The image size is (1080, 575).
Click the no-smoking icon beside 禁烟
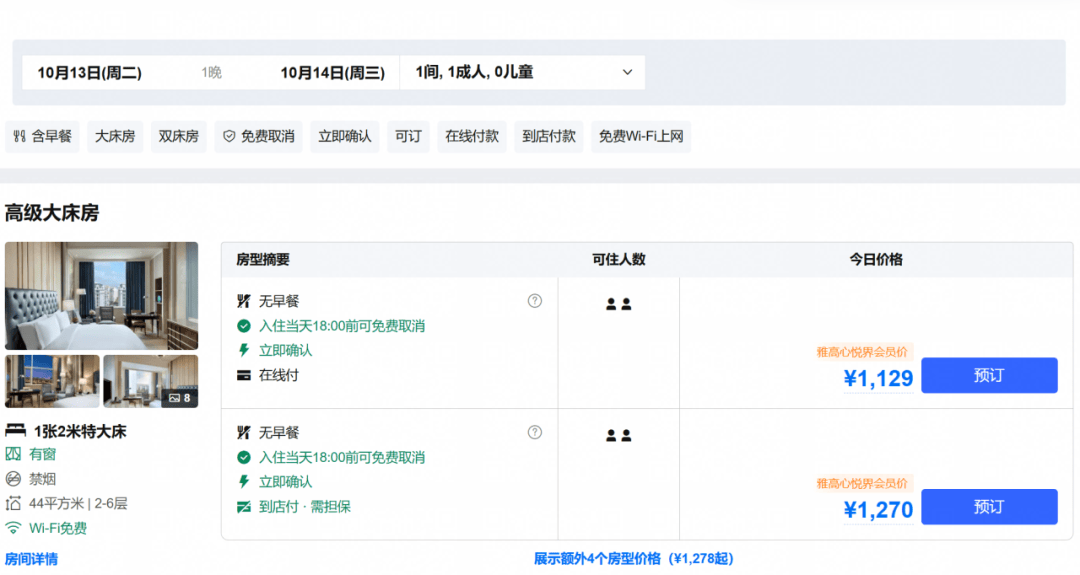(13, 479)
